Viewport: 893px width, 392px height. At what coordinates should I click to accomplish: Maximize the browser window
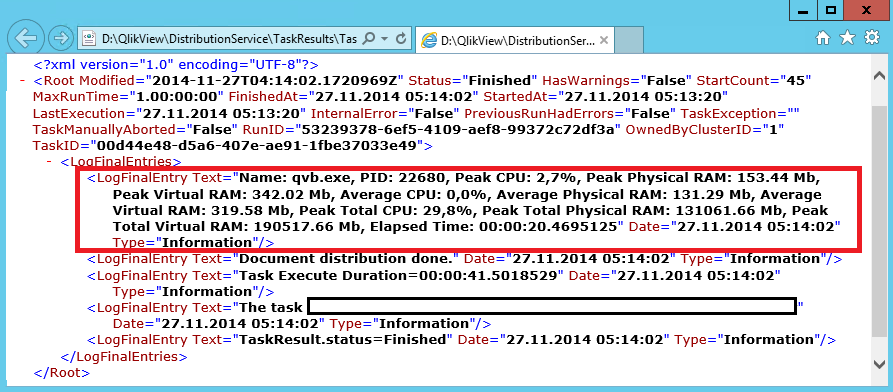[830, 10]
